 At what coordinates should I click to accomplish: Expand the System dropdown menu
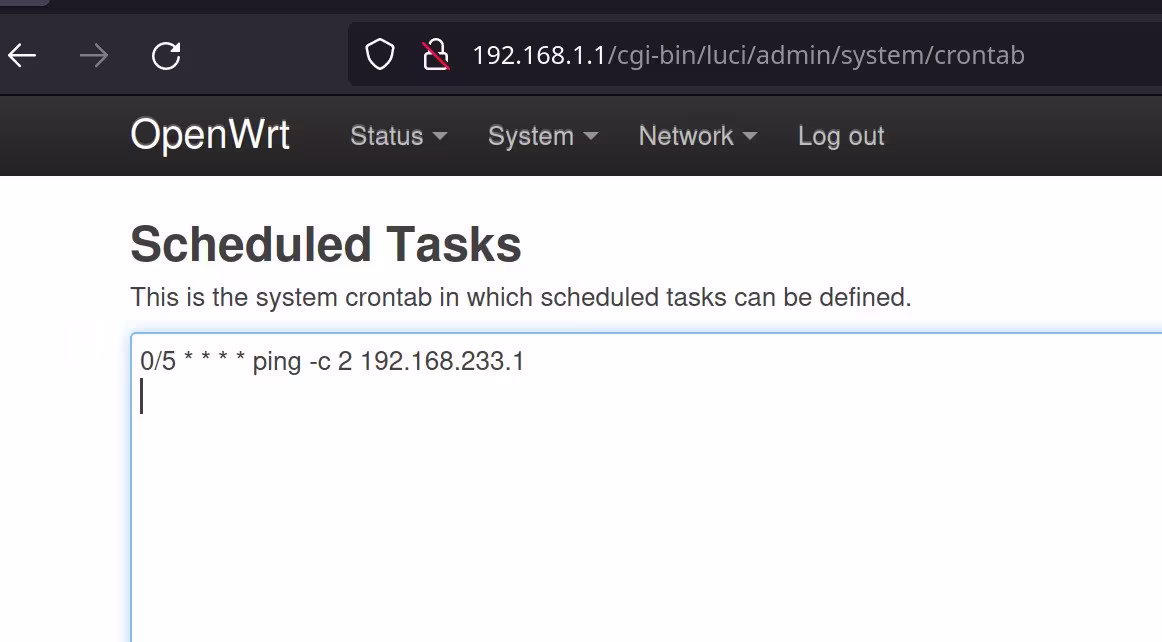[x=542, y=136]
